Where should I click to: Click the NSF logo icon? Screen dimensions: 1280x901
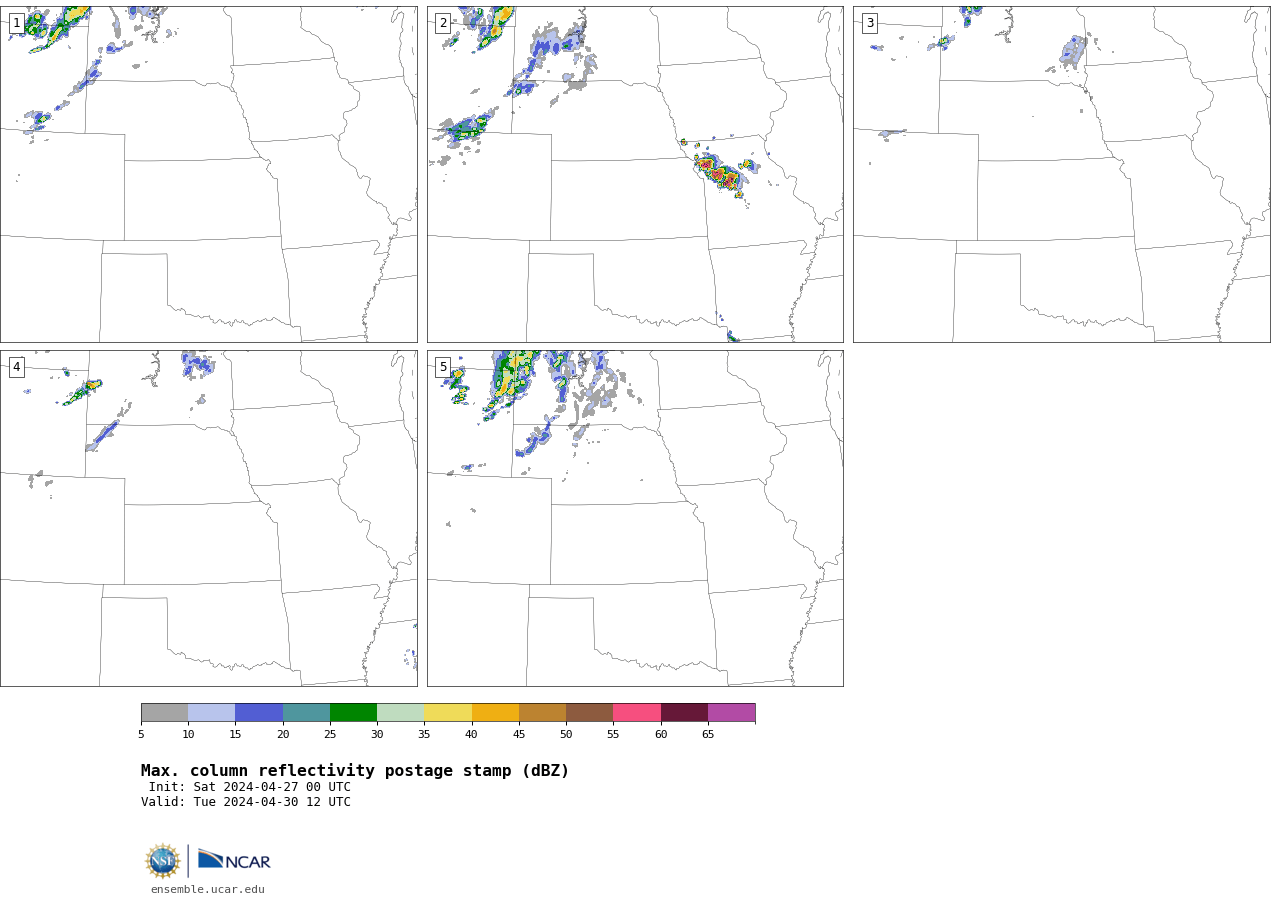point(163,861)
